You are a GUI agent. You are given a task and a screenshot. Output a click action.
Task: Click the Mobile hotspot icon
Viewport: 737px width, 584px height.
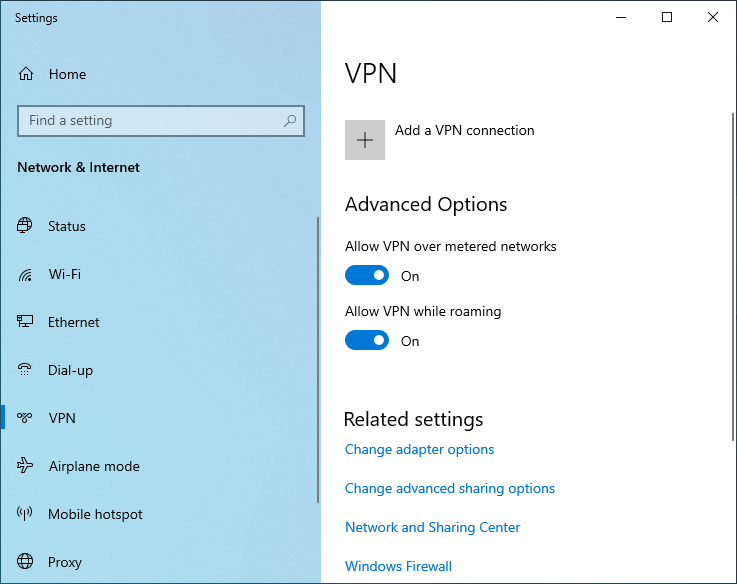pyautogui.click(x=26, y=514)
